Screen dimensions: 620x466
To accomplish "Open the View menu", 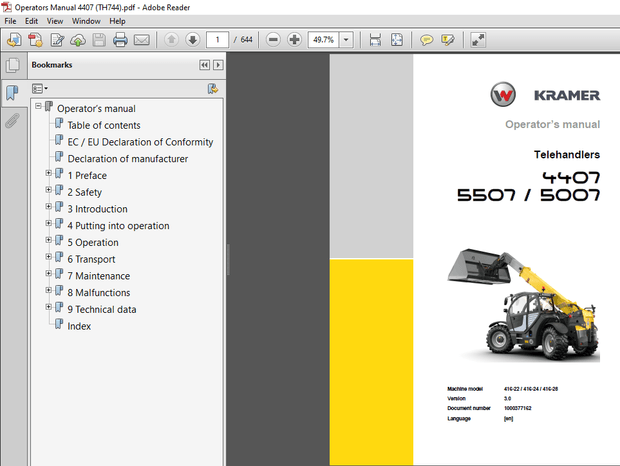I will pos(55,21).
